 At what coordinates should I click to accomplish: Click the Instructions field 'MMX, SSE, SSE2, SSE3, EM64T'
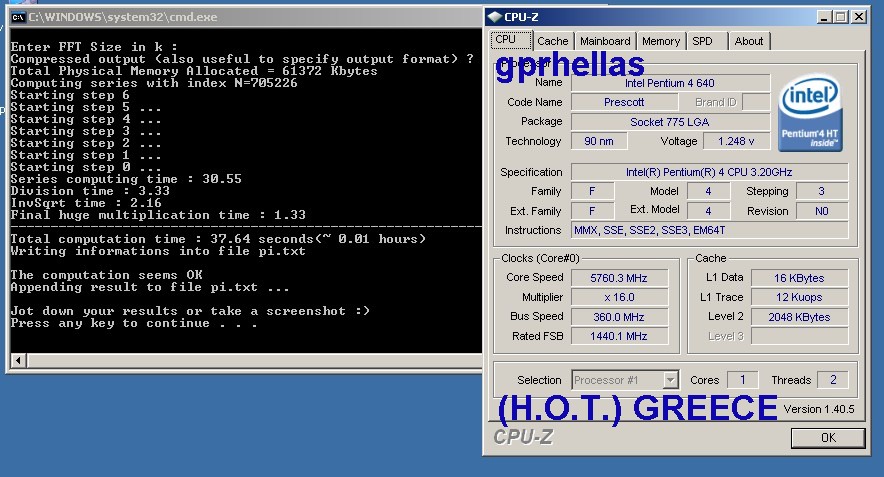[709, 230]
